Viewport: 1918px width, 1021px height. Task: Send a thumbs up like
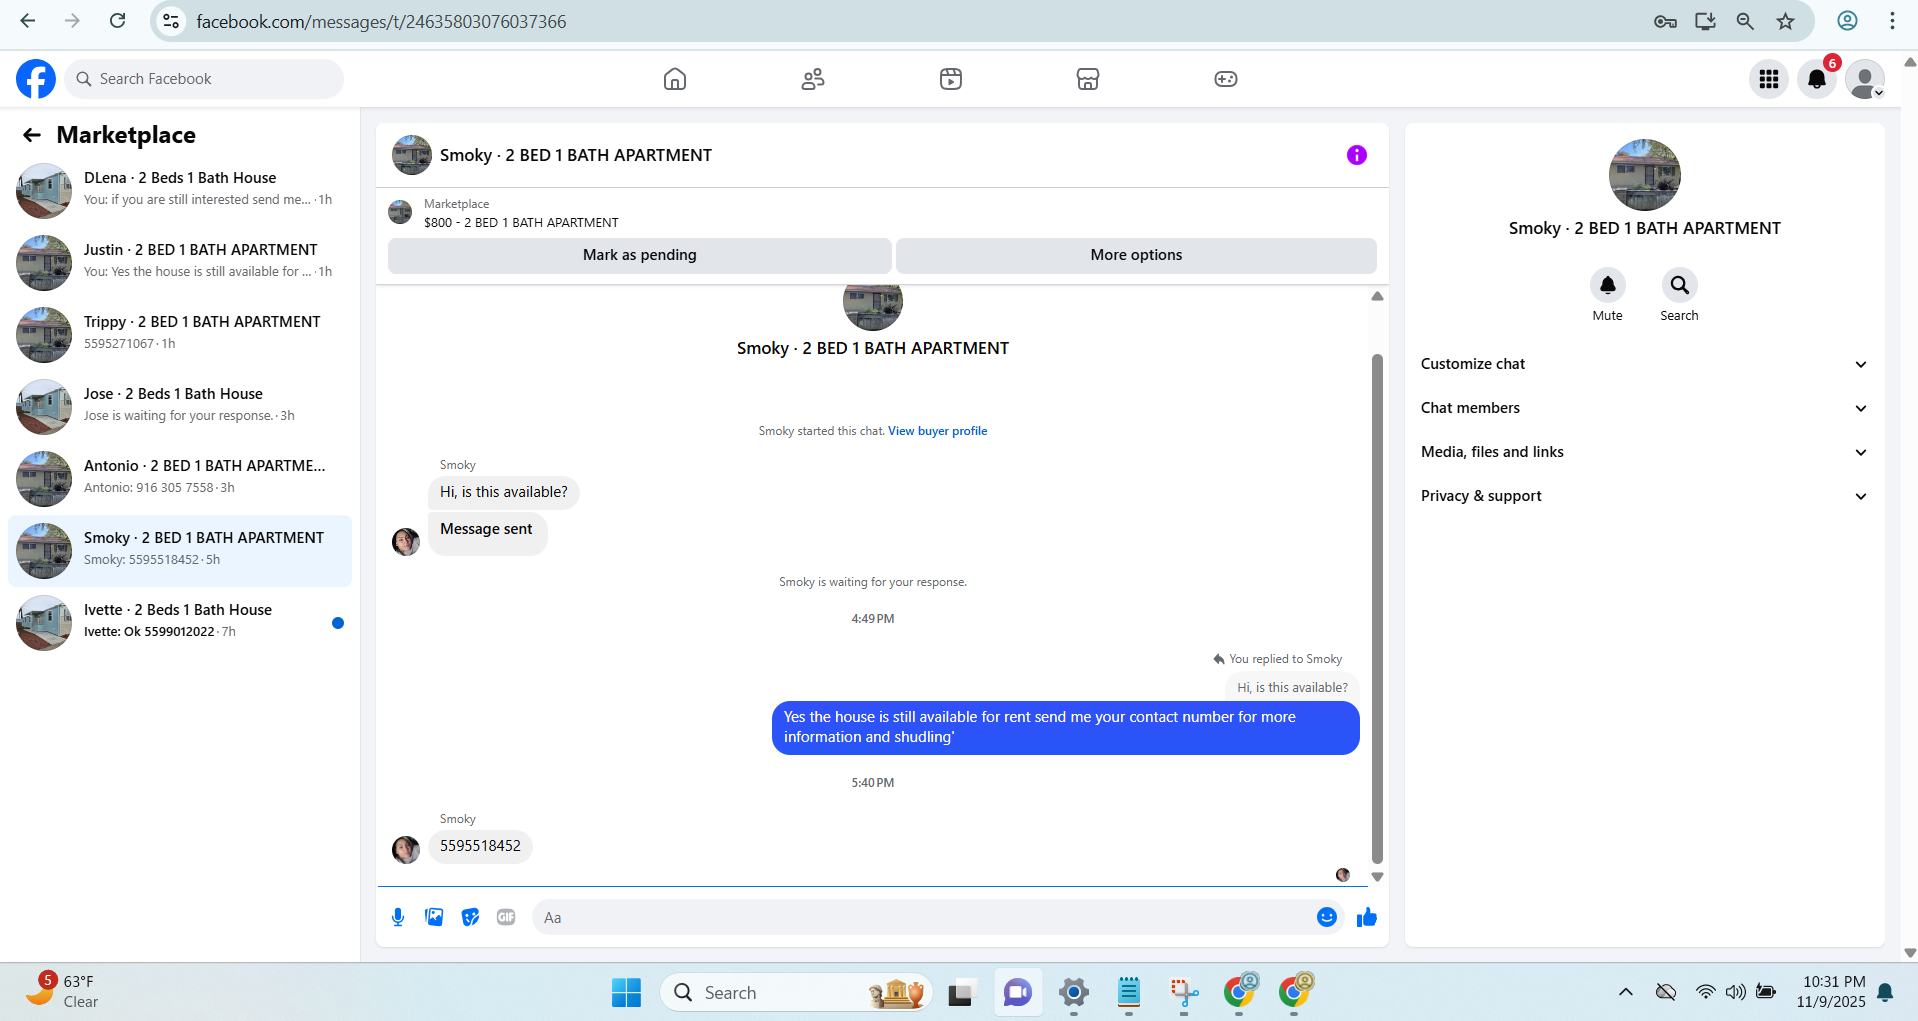tap(1367, 917)
